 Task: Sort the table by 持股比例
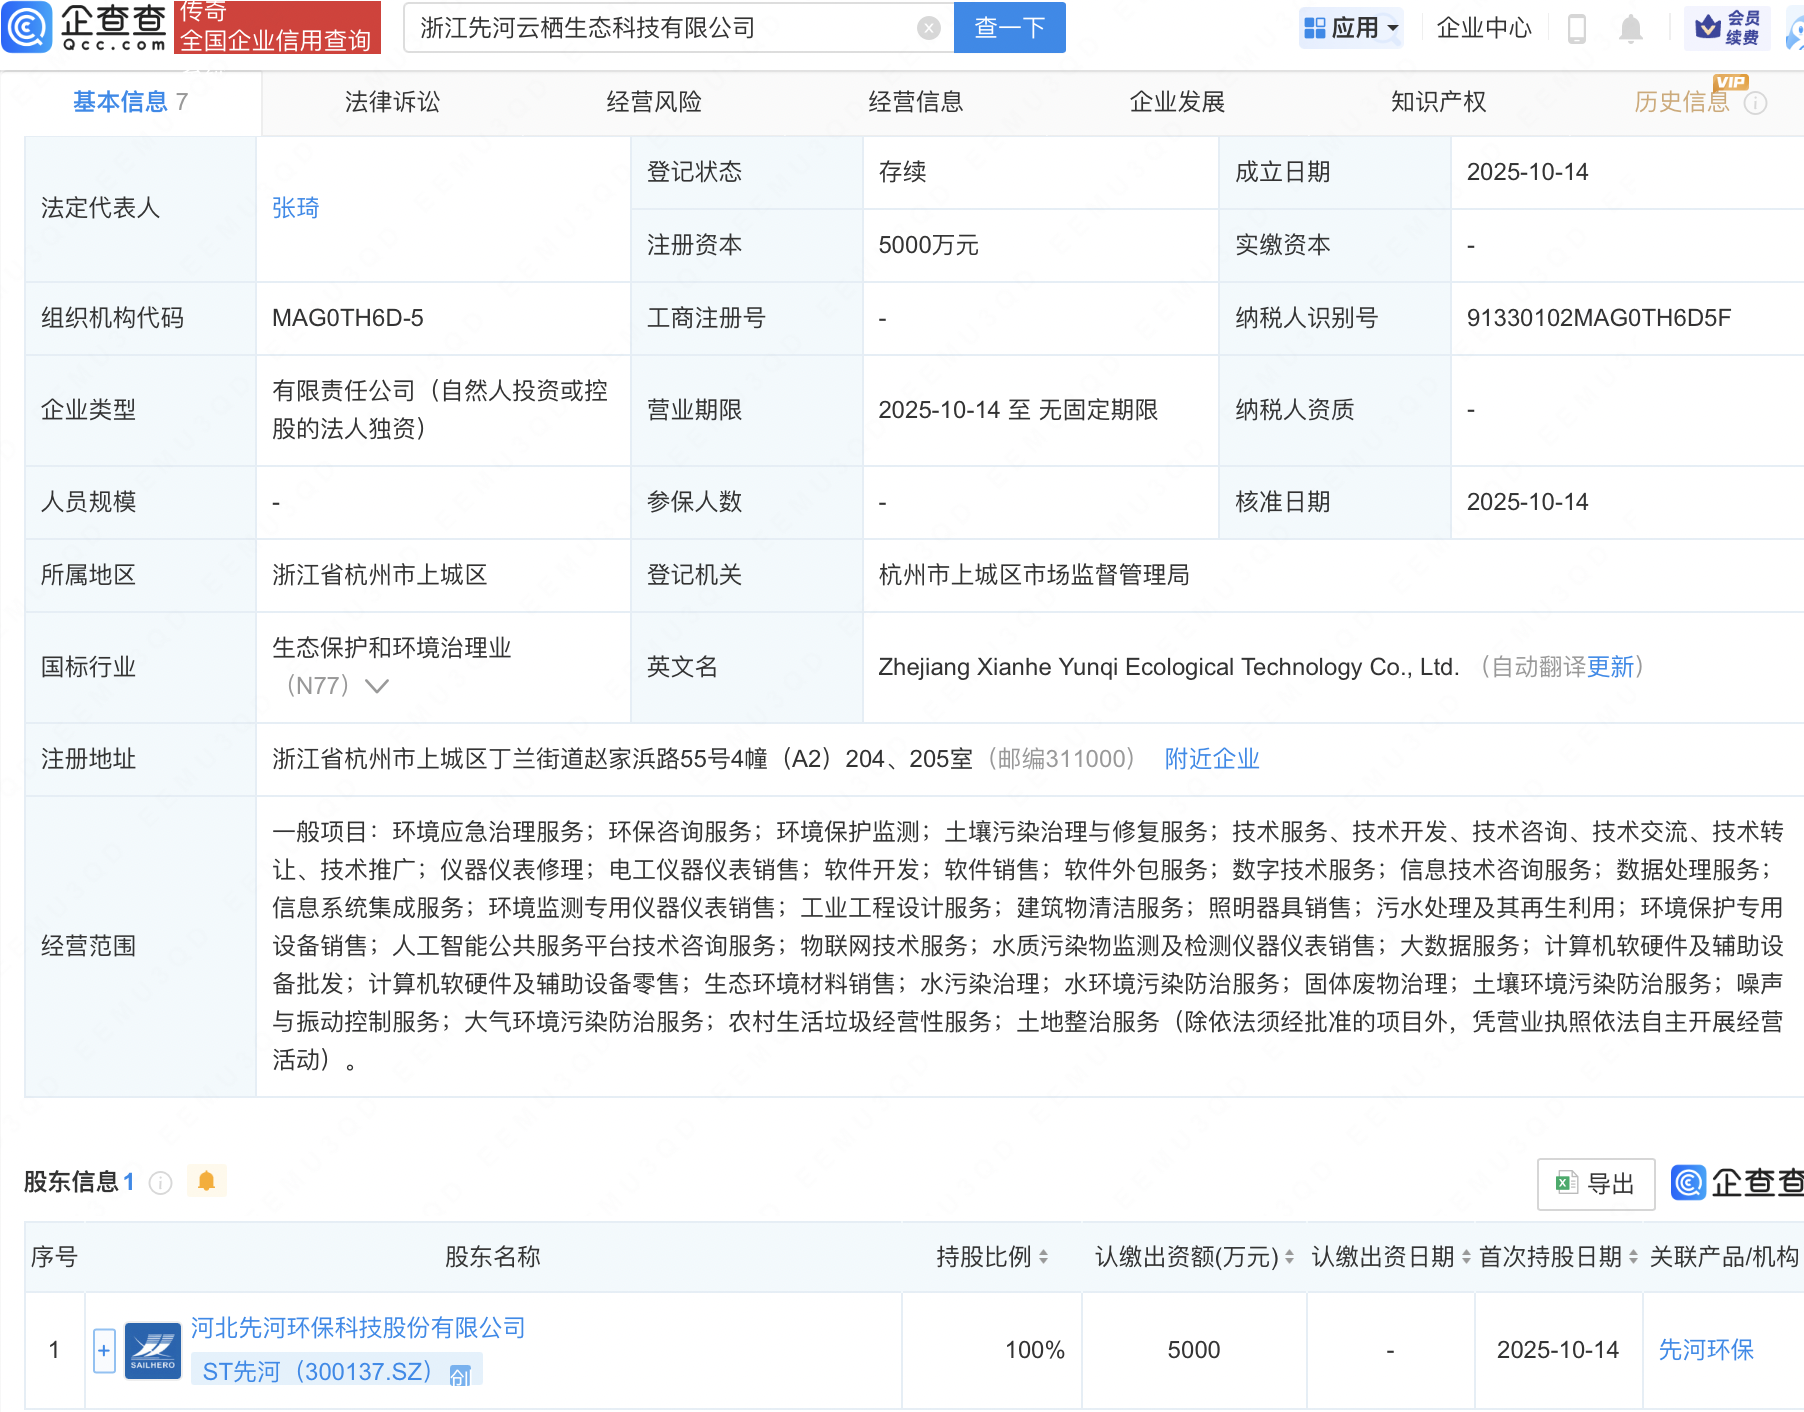(1043, 1257)
